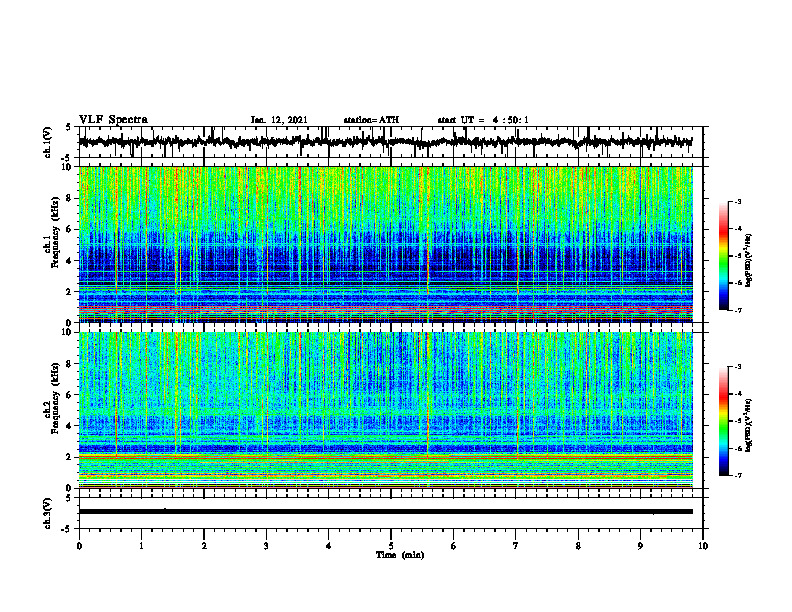Click the "4" kHz tick on ch.1 frequency axis
The image size is (792, 612).
pyautogui.click(x=70, y=261)
